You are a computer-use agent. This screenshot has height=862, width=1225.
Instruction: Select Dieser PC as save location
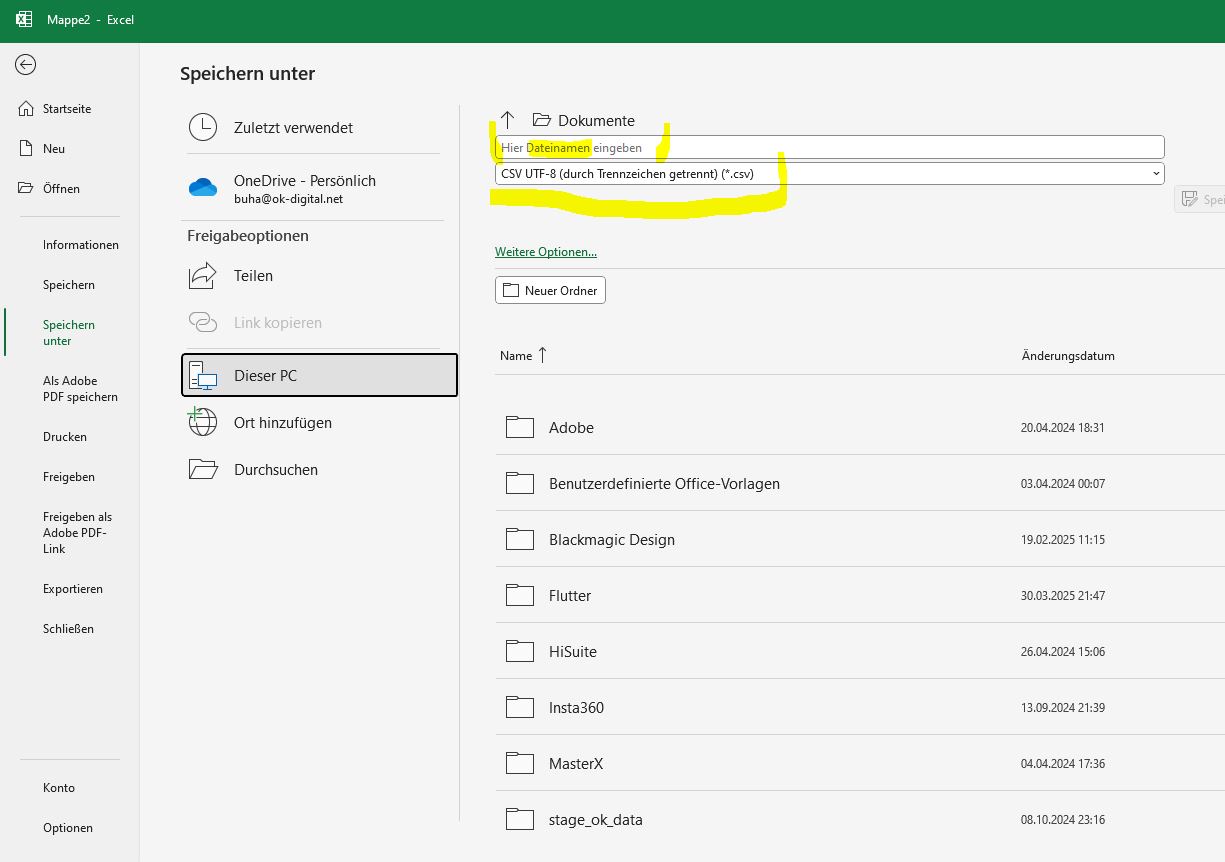coord(319,375)
